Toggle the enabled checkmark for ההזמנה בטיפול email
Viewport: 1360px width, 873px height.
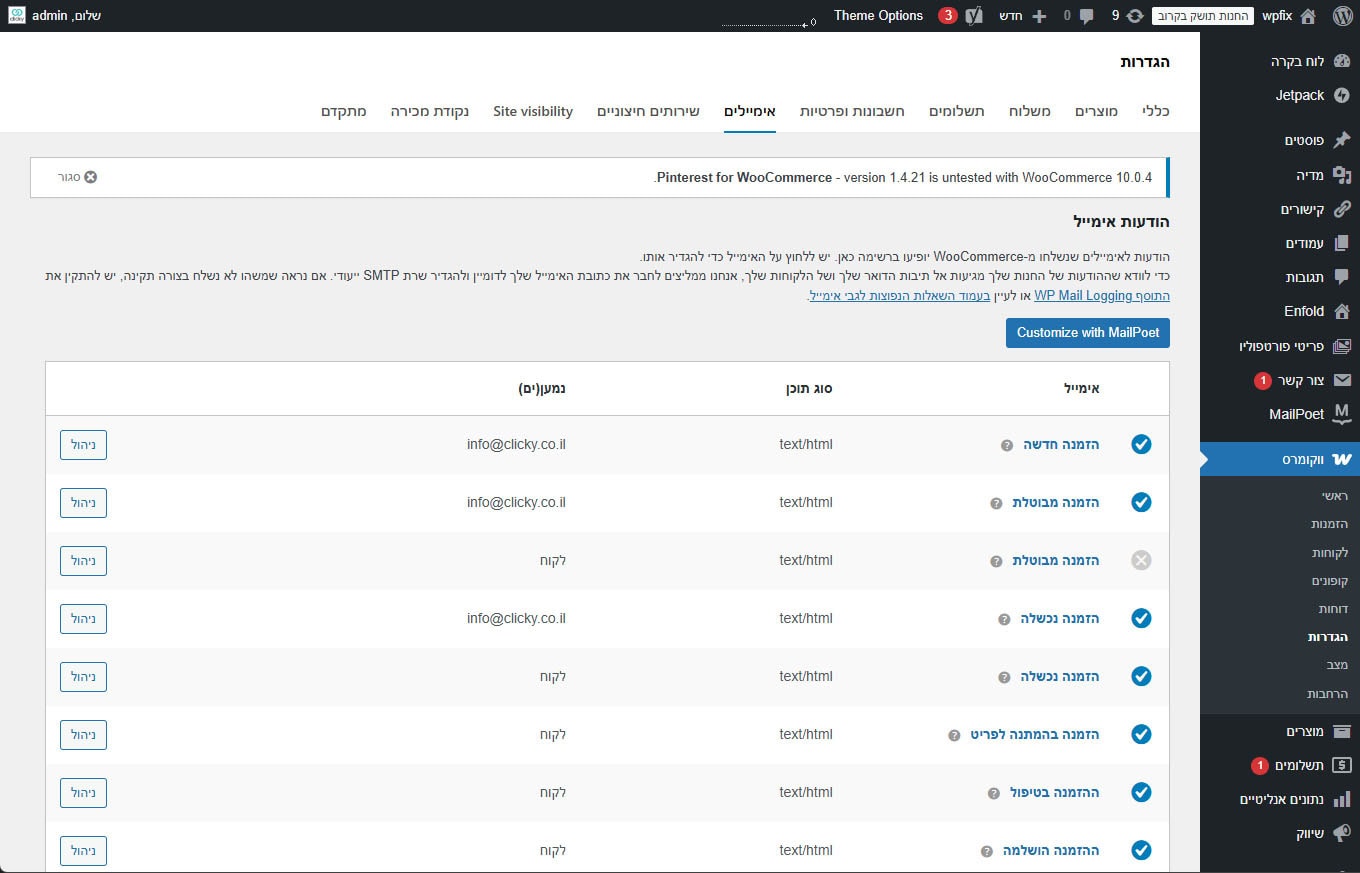[x=1141, y=793]
